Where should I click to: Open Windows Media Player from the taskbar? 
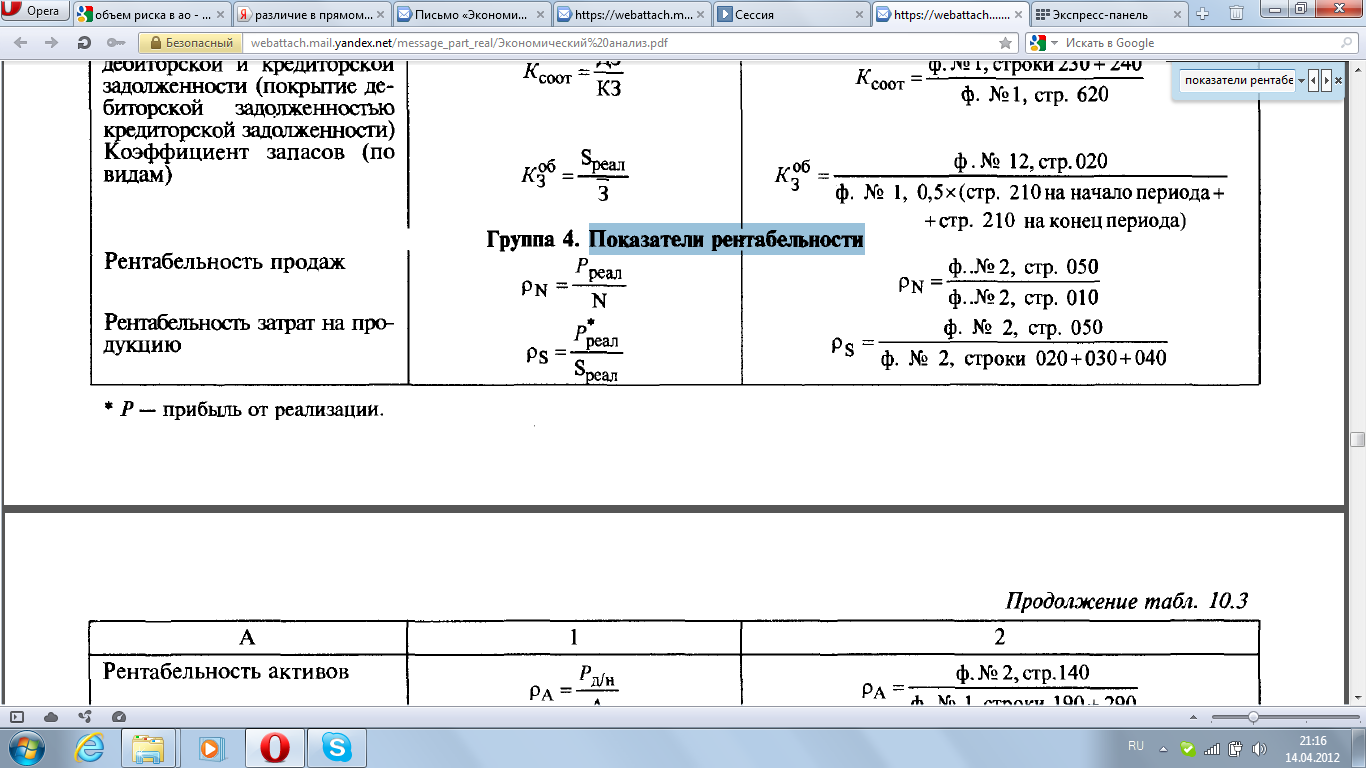coord(210,747)
